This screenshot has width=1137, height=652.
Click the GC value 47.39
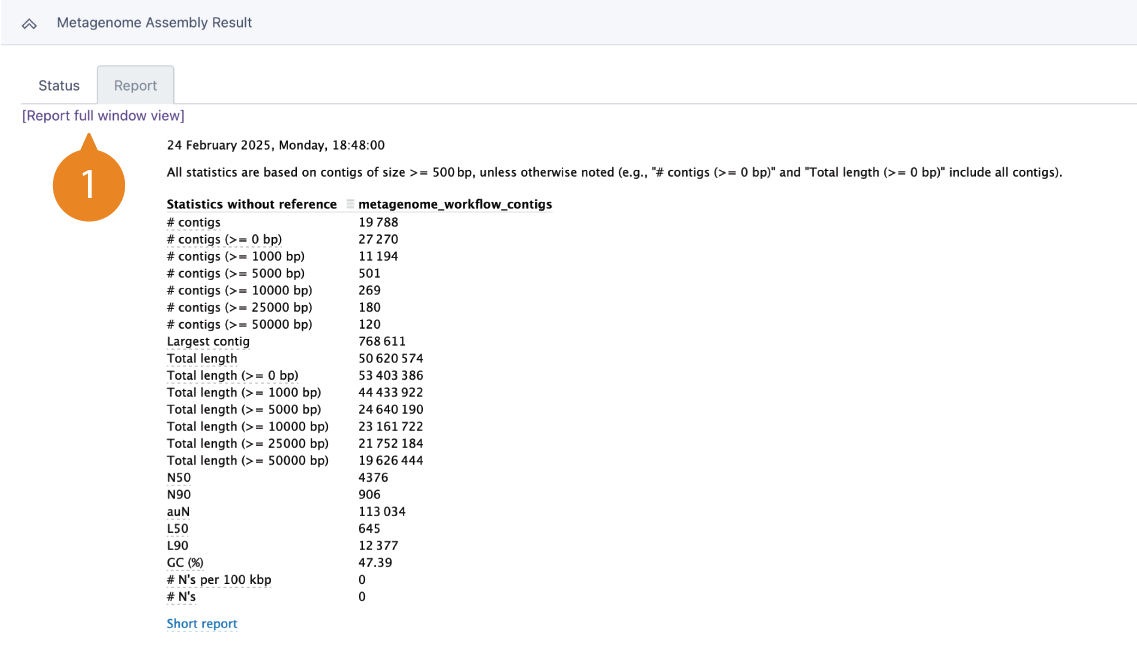point(375,563)
